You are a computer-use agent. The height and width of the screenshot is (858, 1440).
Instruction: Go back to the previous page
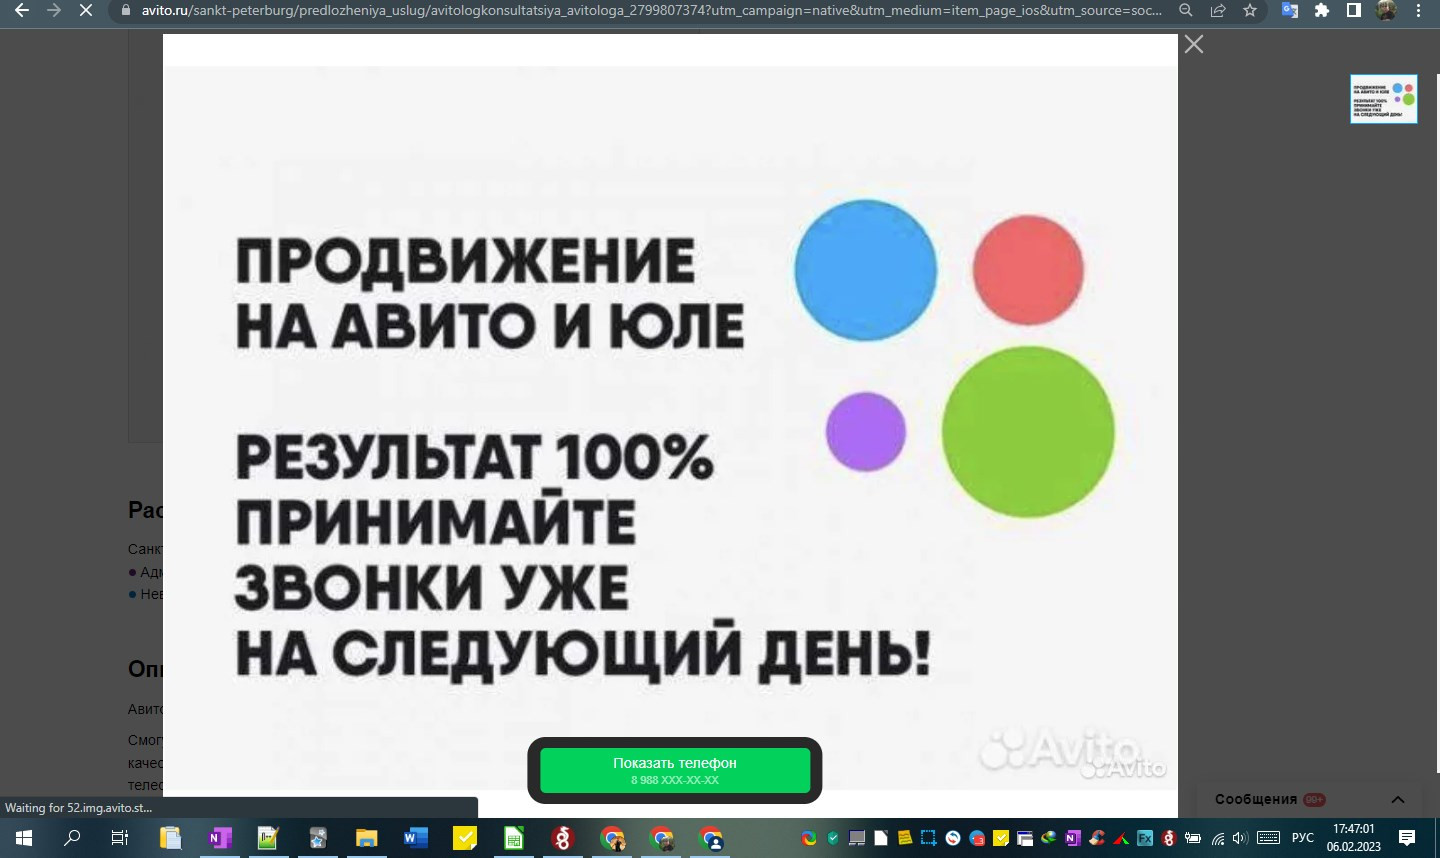point(21,10)
